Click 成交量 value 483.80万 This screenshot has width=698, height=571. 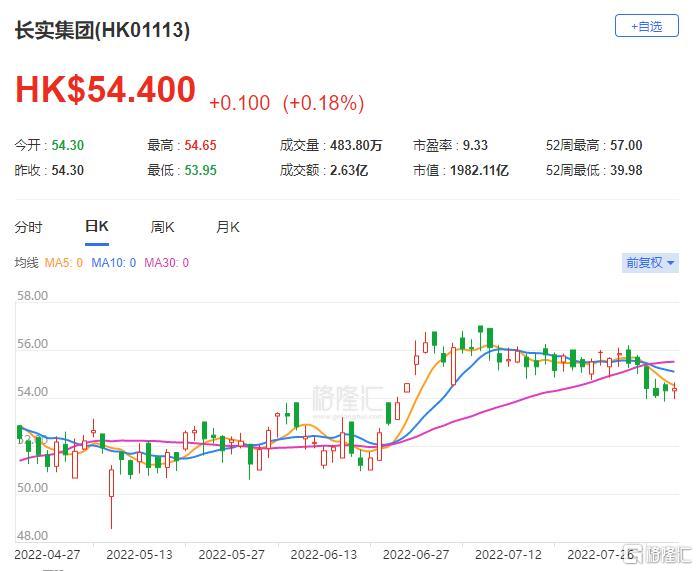pos(356,145)
